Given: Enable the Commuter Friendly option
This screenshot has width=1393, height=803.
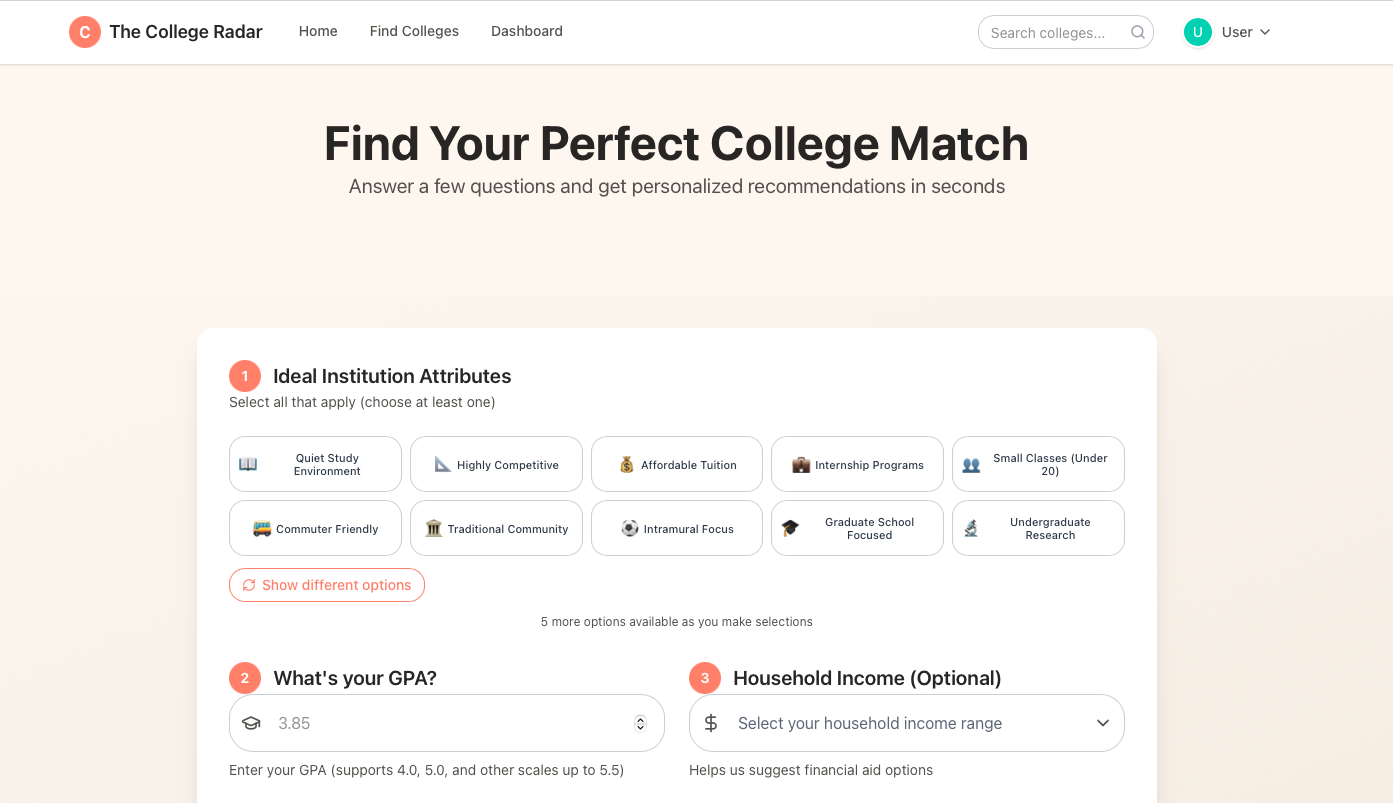Looking at the screenshot, I should tap(315, 528).
